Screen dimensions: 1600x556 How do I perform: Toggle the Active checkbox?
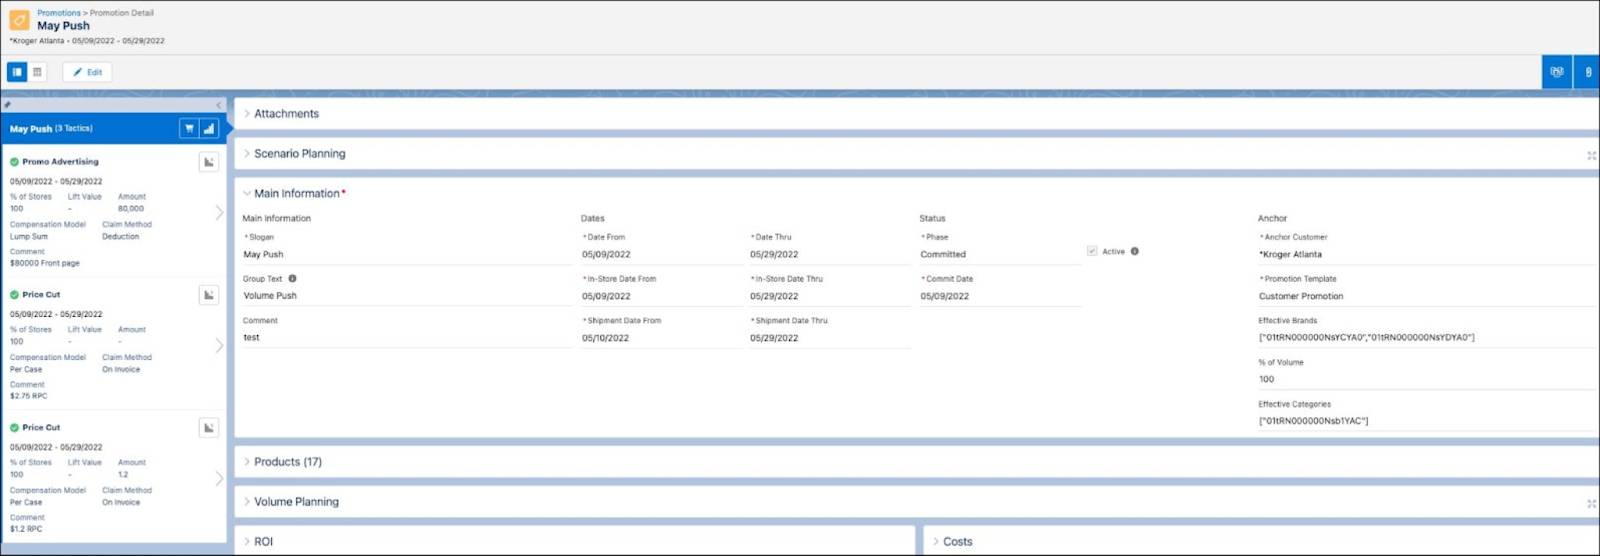click(1092, 251)
